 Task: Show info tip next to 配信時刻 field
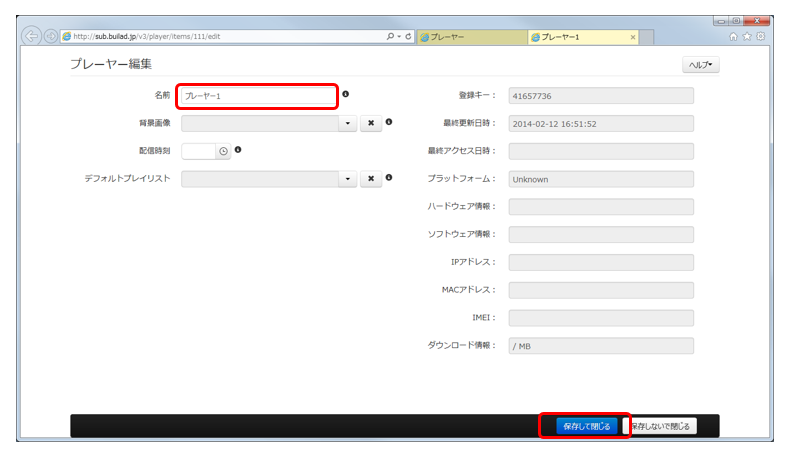238,150
